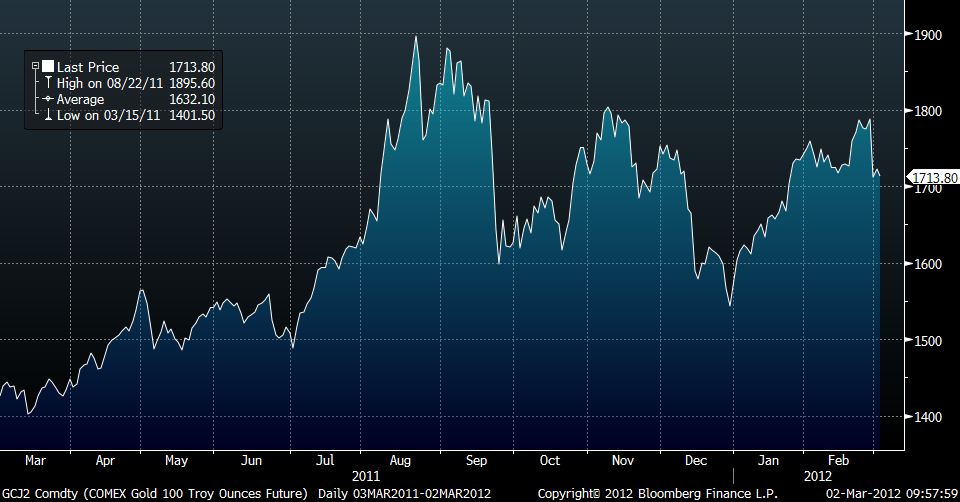
Task: Click the 2011 year label on time axis
Action: pyautogui.click(x=366, y=476)
